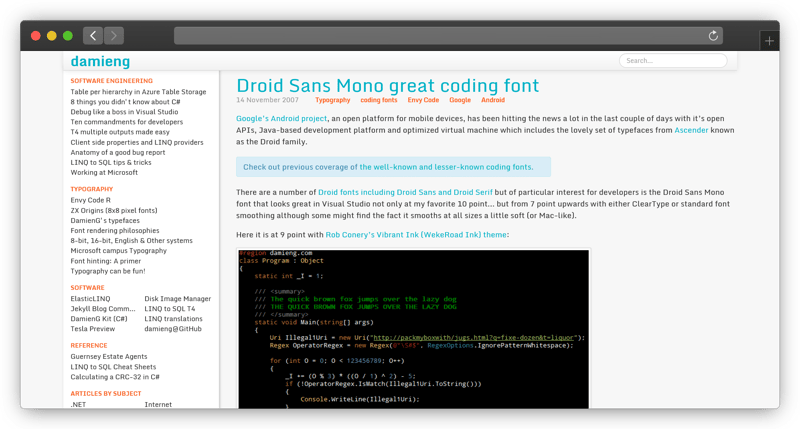
Task: Open Typography can be fun!
Action: point(108,271)
